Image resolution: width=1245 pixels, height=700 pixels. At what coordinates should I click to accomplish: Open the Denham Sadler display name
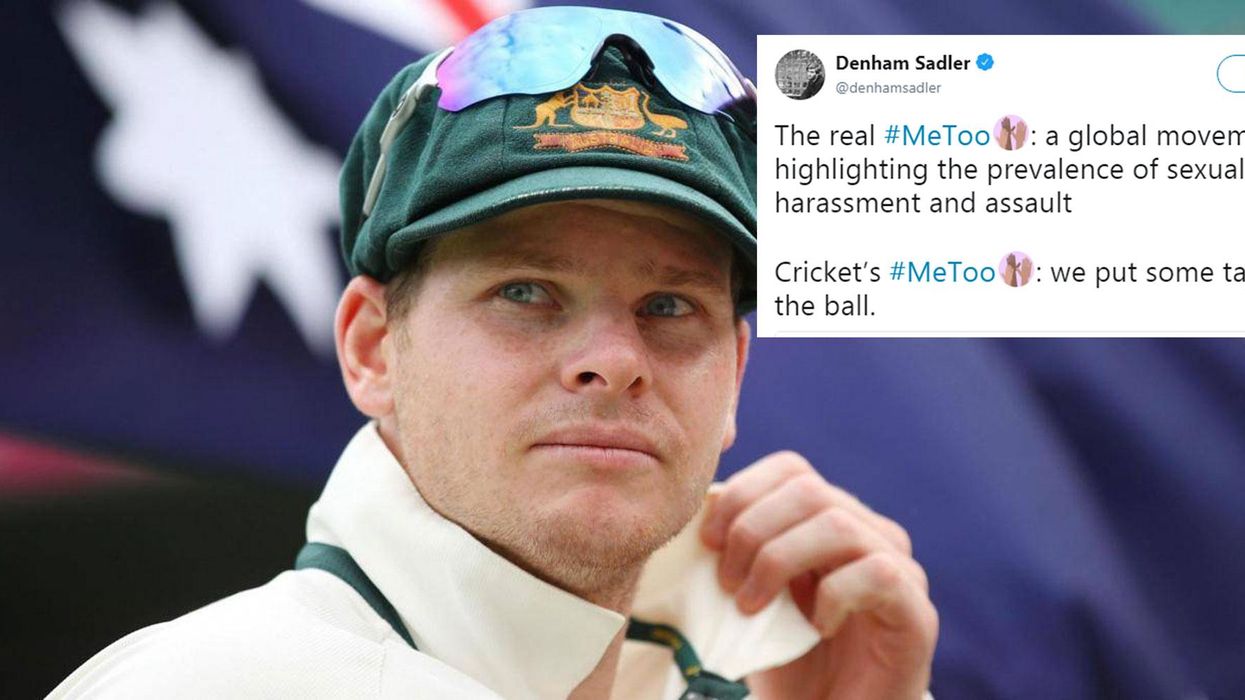click(903, 63)
